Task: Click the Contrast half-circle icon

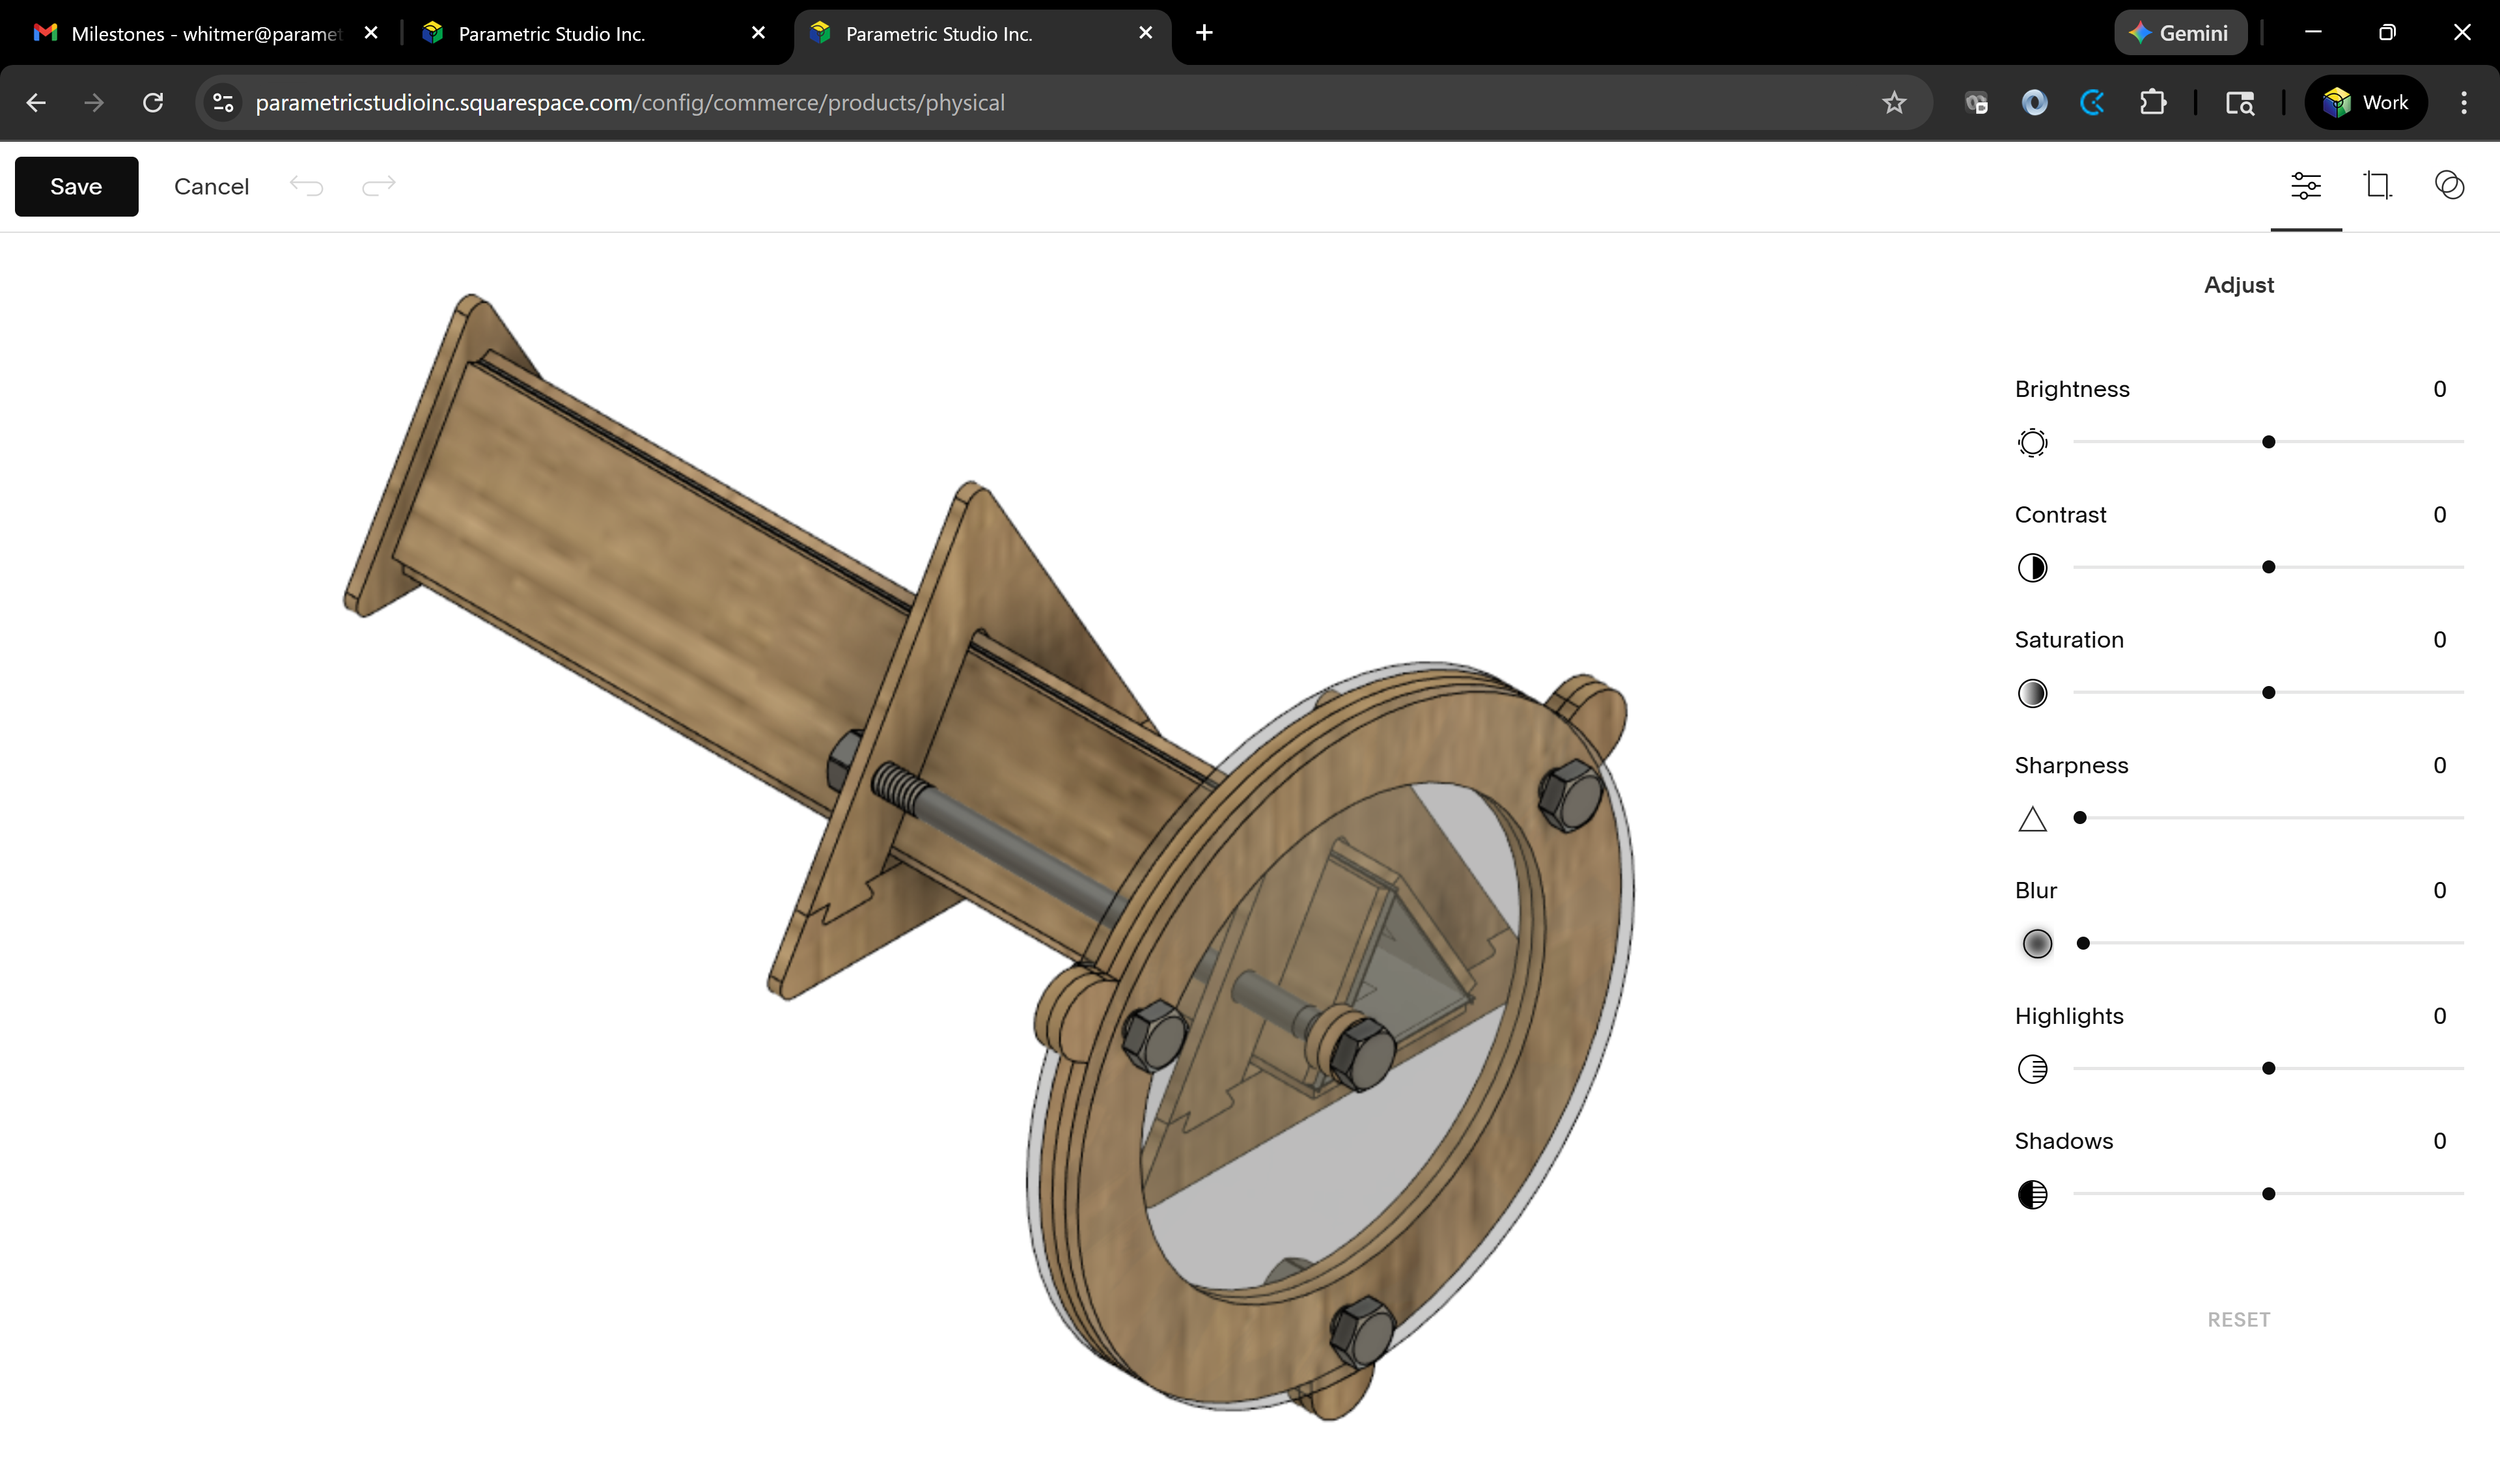Action: pos(2032,568)
